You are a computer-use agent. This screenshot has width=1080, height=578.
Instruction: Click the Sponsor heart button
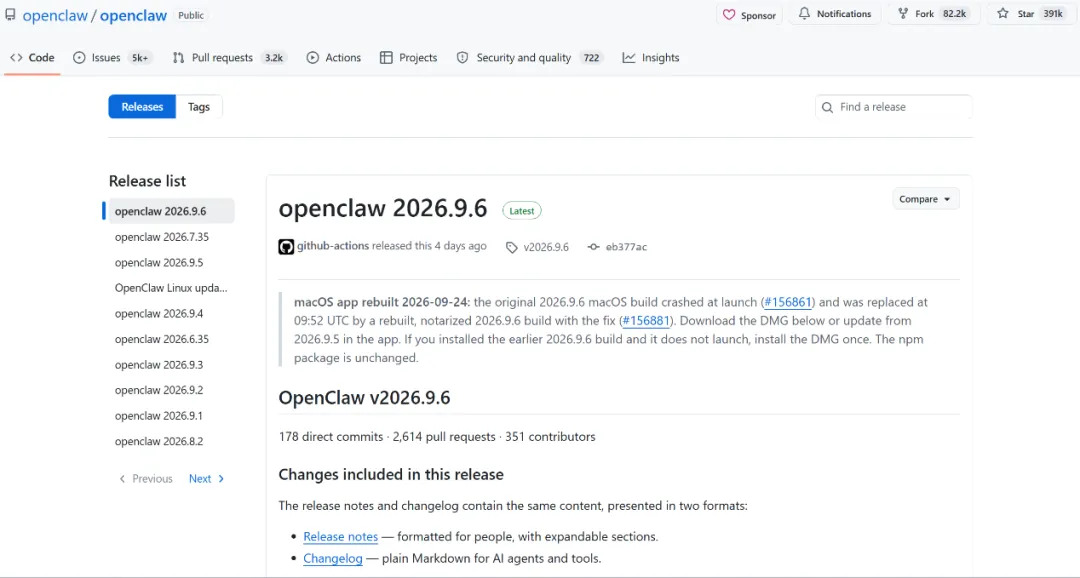[x=749, y=14]
